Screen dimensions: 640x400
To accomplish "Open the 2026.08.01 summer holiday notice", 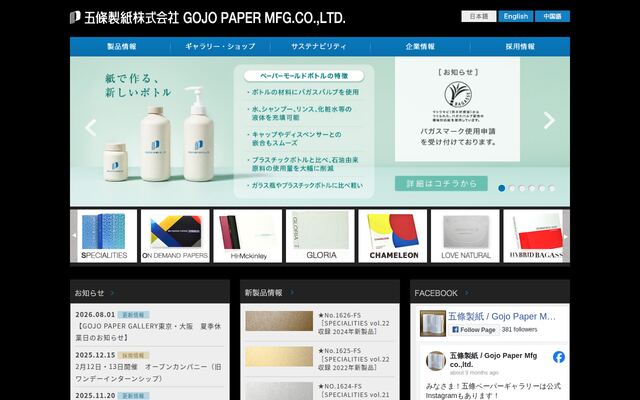I will click(x=149, y=332).
